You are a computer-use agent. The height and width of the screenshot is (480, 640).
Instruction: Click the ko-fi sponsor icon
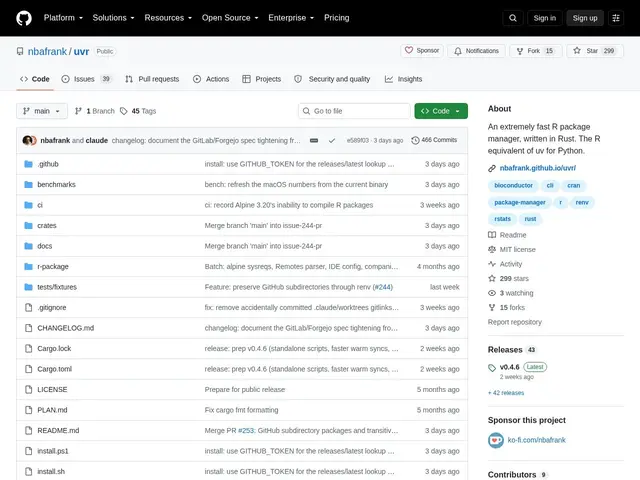point(496,440)
